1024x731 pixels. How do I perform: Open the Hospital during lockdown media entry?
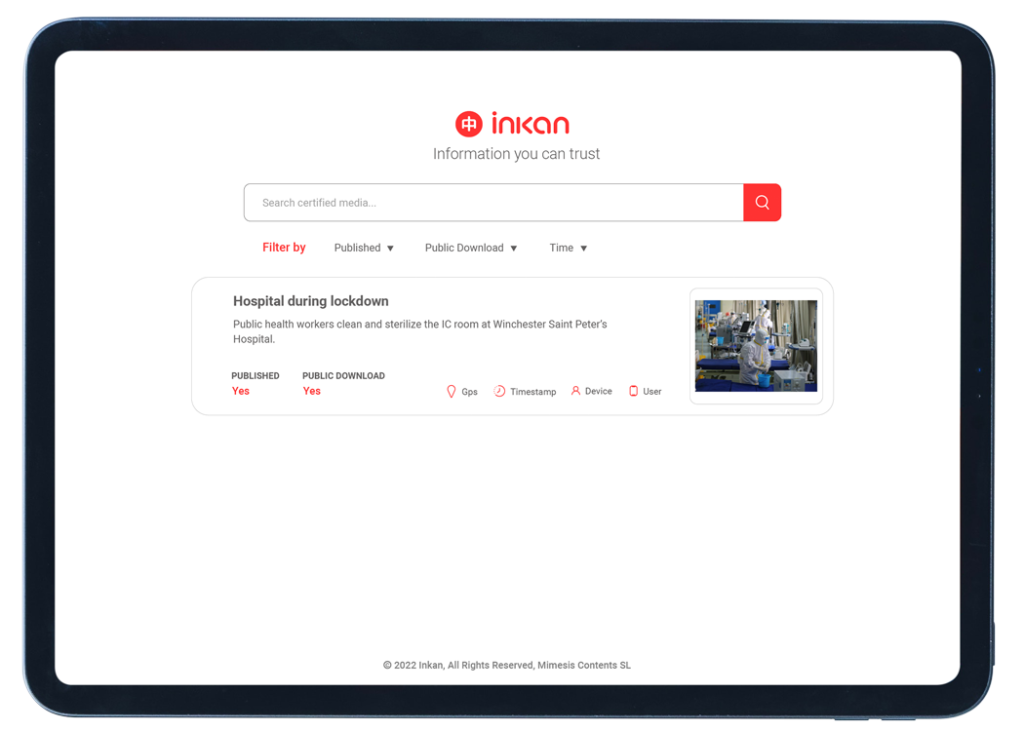pos(310,301)
